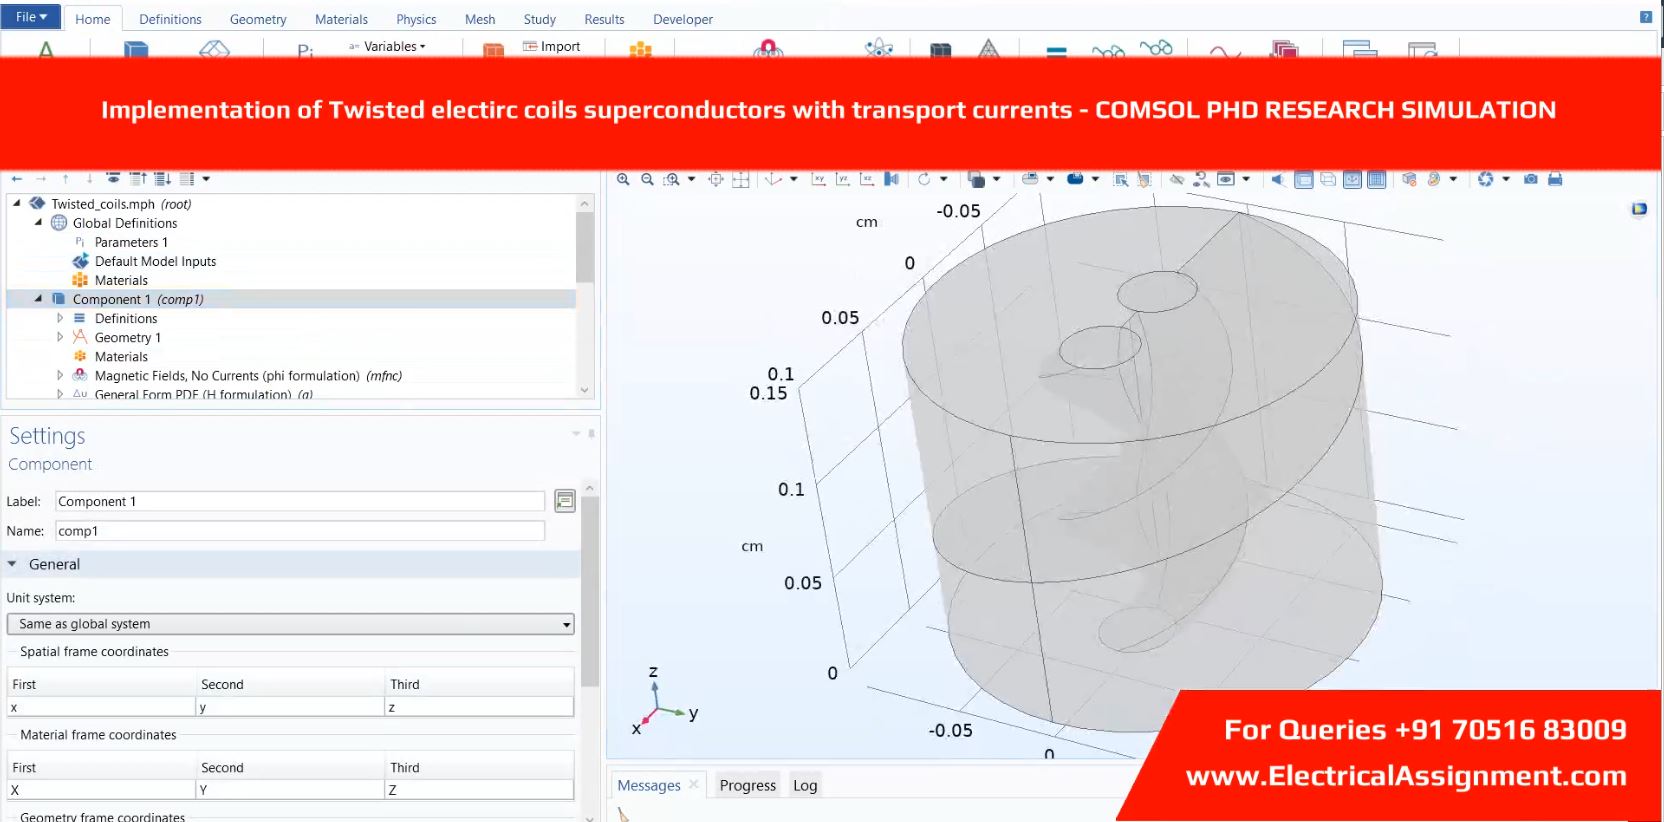Click the label settings icon beside Component 1 field
Image resolution: width=1664 pixels, height=822 pixels.
tap(565, 501)
